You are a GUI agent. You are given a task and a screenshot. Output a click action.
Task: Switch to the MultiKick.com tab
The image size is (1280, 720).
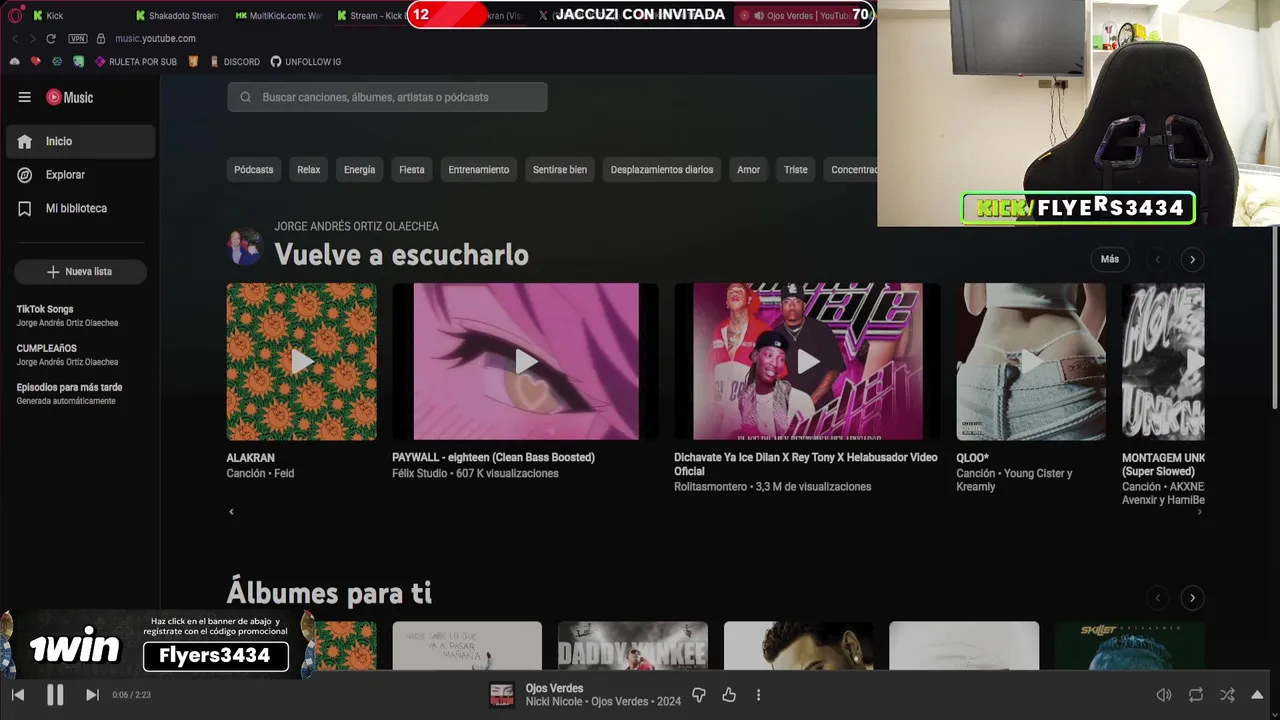click(x=278, y=16)
